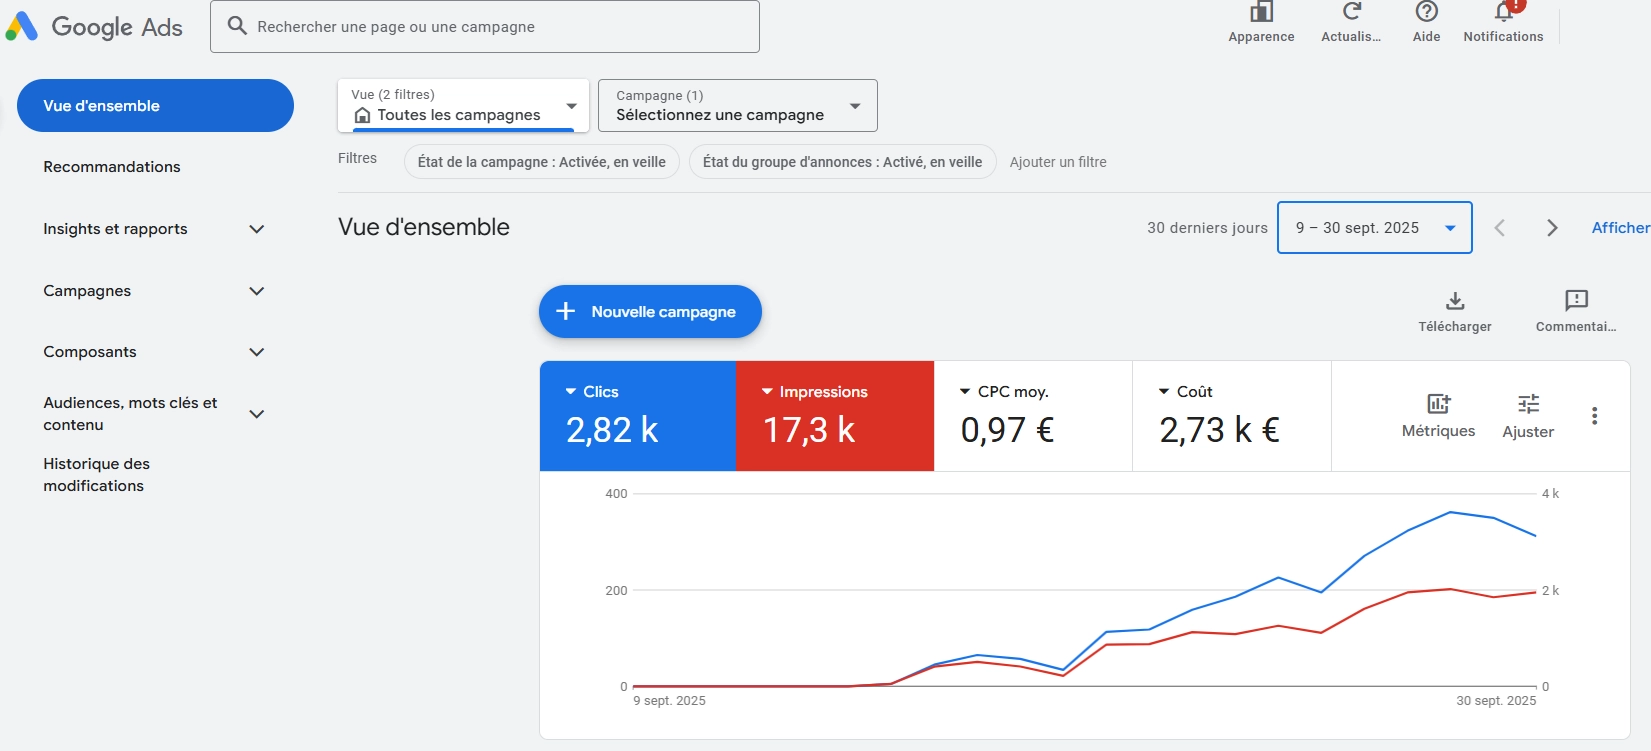Open the Sélectionnez une campagne dropdown
Screen dimensions: 1651x751
point(737,106)
